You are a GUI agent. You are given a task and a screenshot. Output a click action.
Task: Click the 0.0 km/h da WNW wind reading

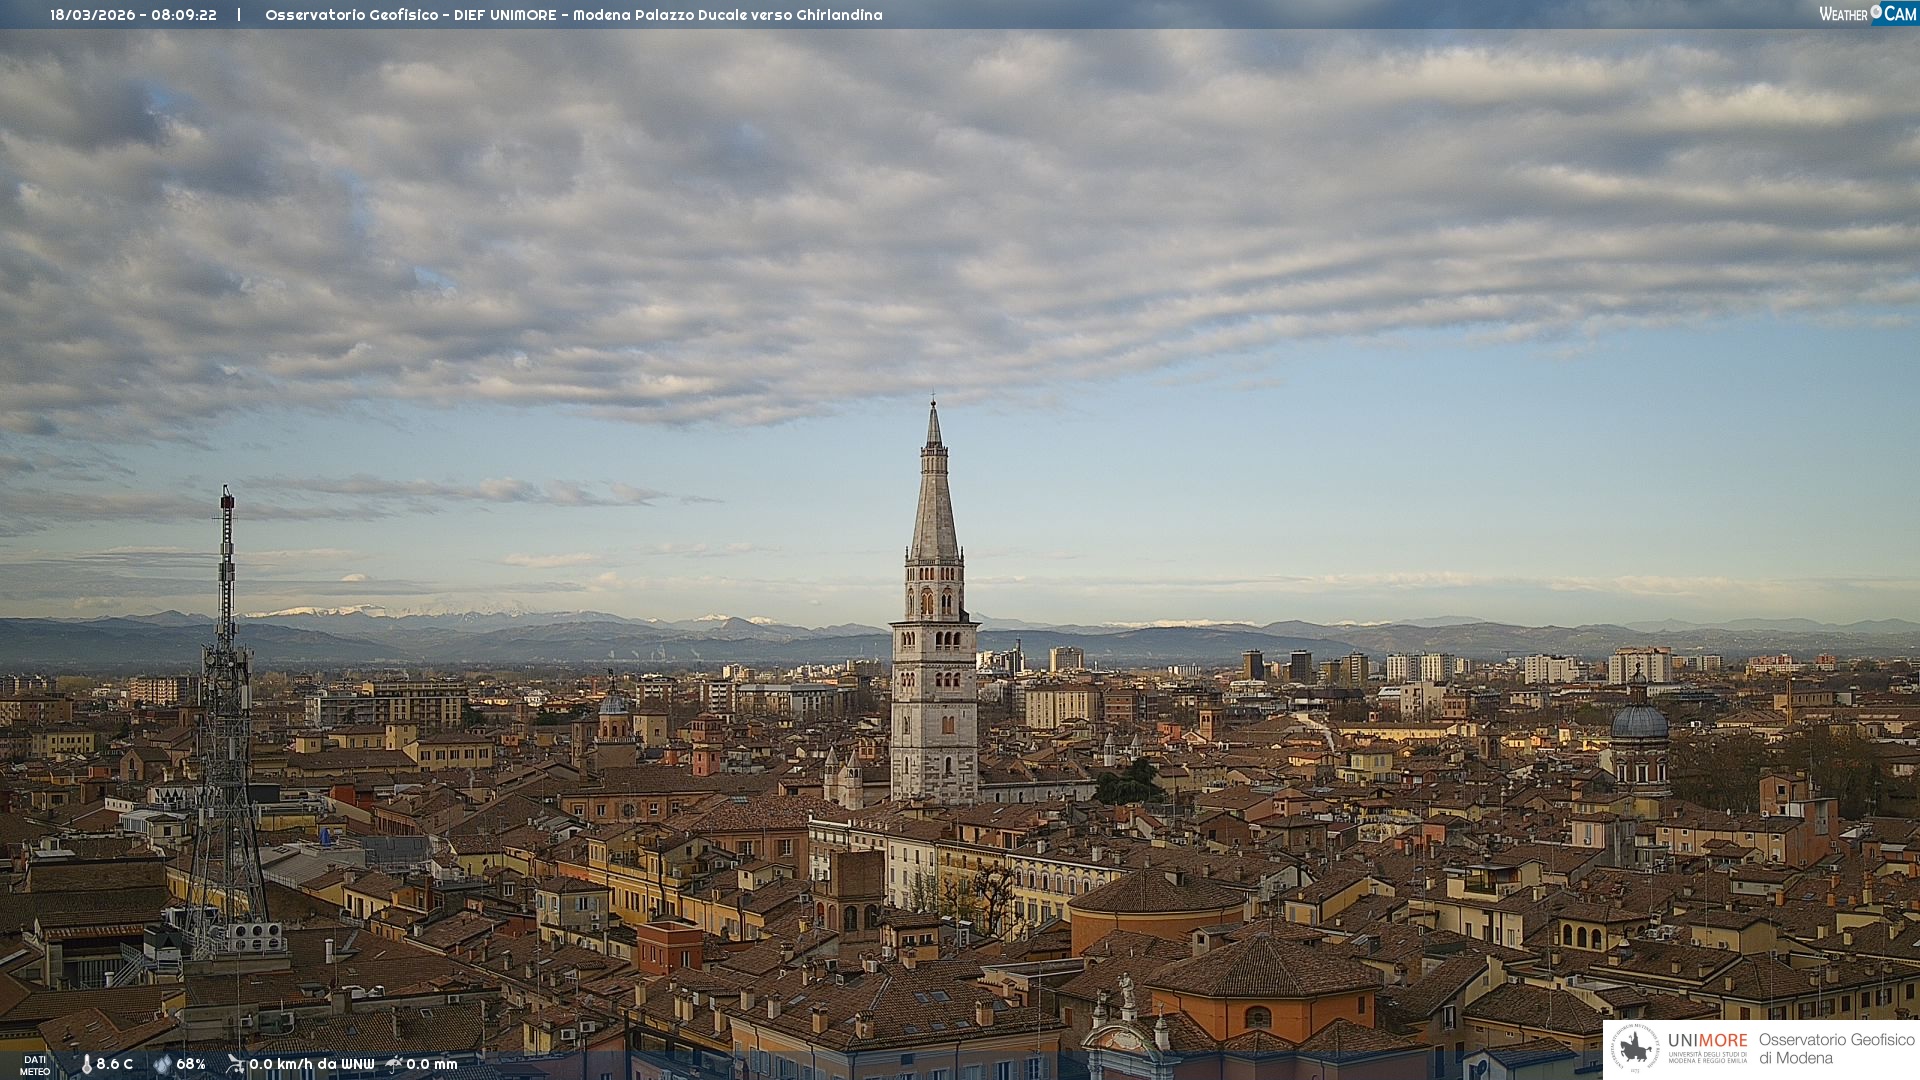tap(311, 1064)
